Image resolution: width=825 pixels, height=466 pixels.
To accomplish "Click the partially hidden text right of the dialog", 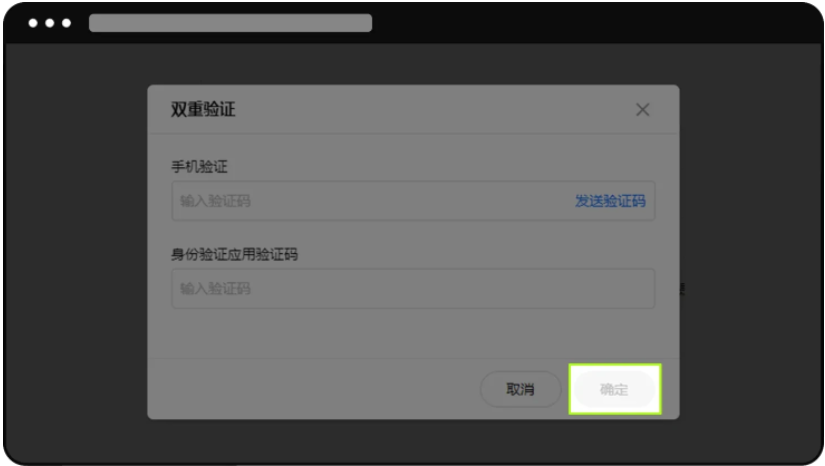I will [682, 289].
